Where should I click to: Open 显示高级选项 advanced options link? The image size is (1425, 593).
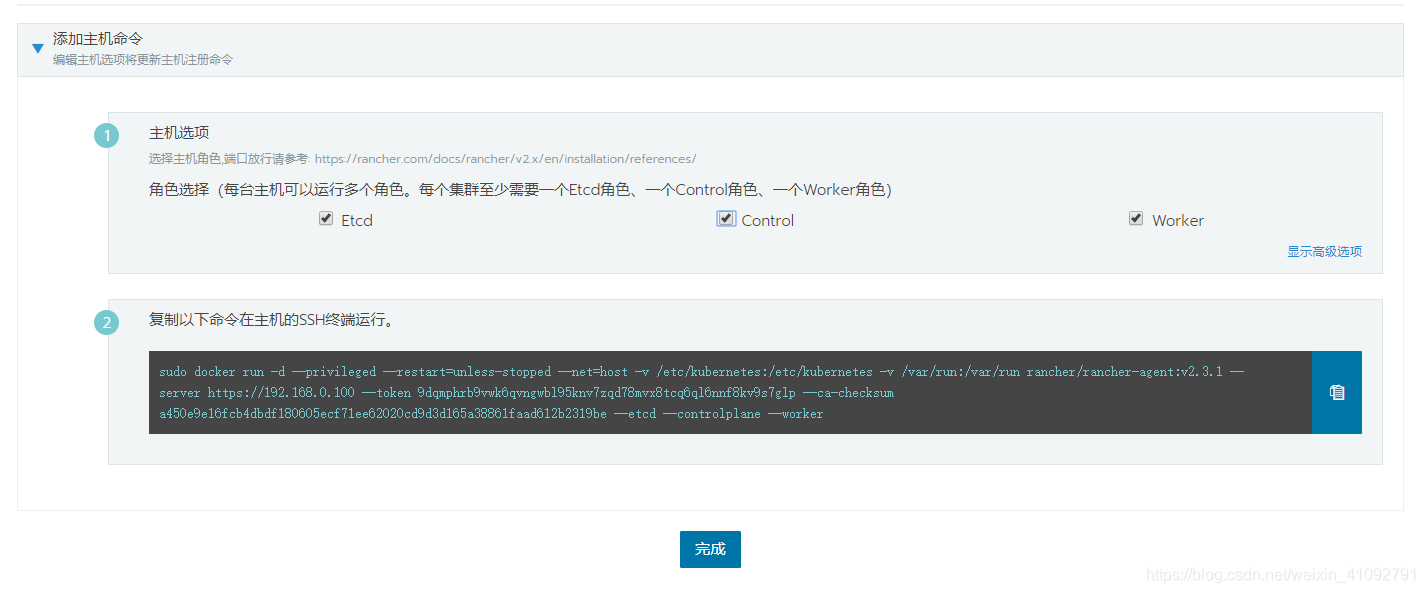click(x=1324, y=251)
